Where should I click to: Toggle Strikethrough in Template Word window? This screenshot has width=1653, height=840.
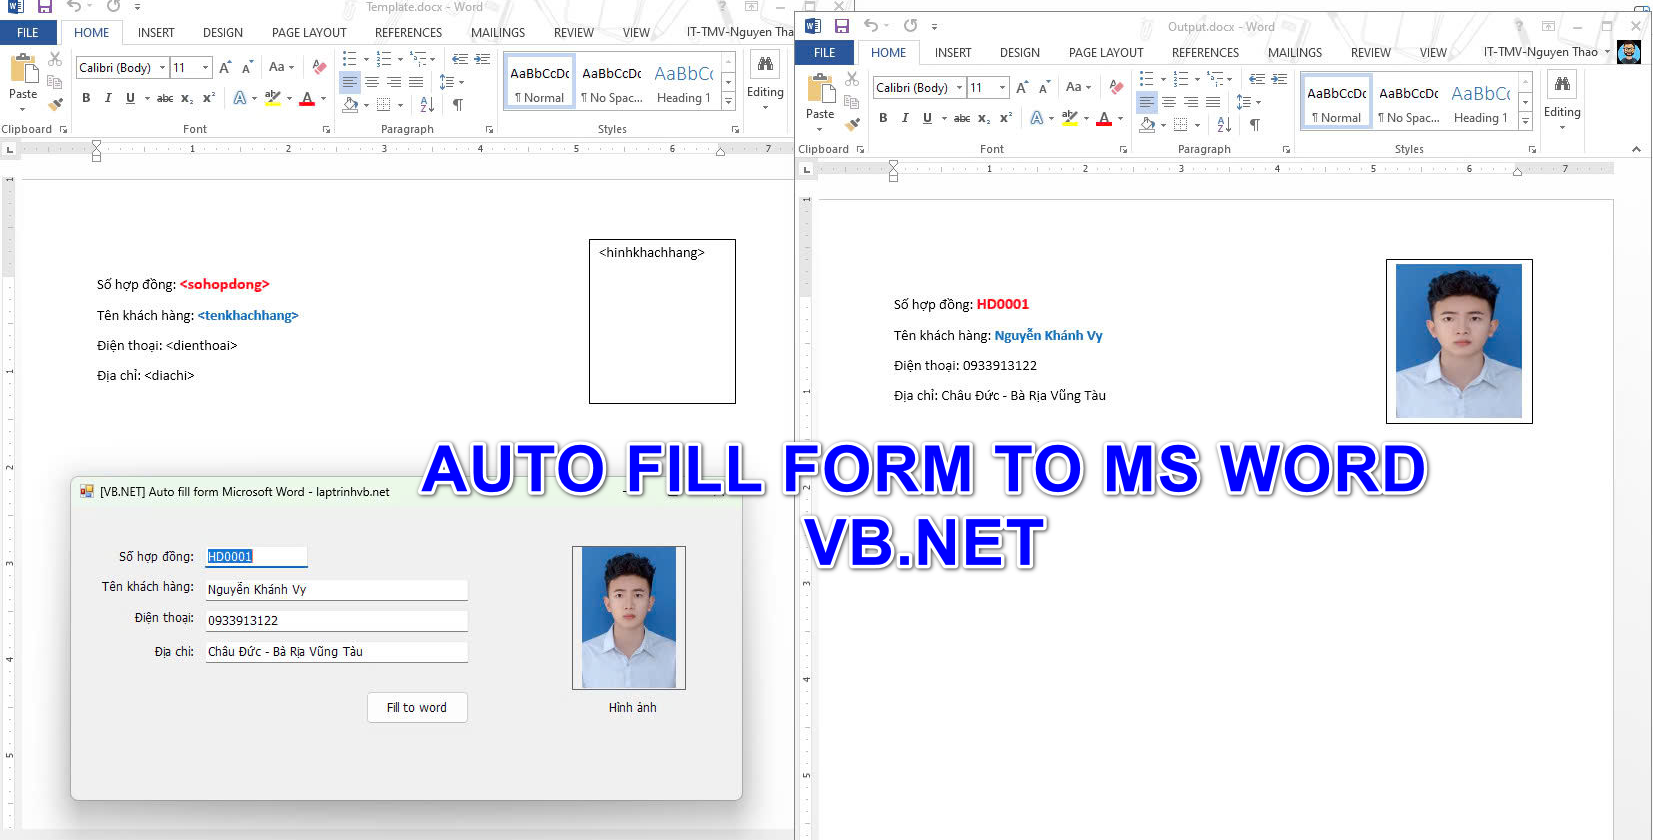165,98
